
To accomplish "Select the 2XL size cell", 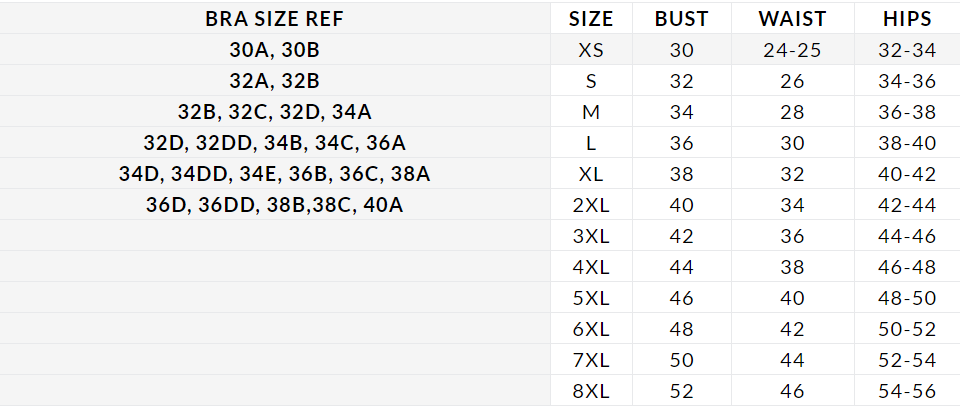I will point(591,204).
